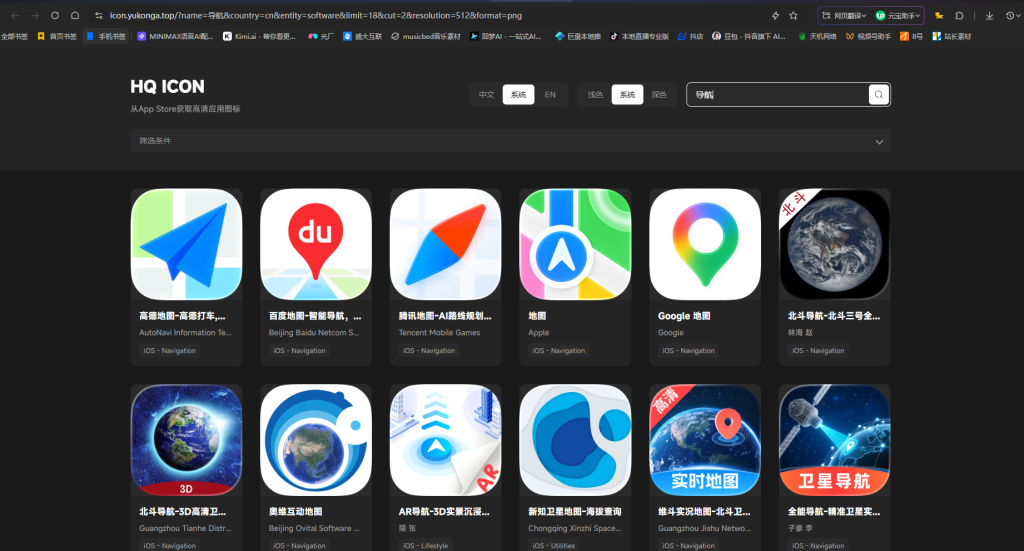This screenshot has height=551, width=1024.
Task: Open the 抖店 bookmark
Action: [x=690, y=37]
